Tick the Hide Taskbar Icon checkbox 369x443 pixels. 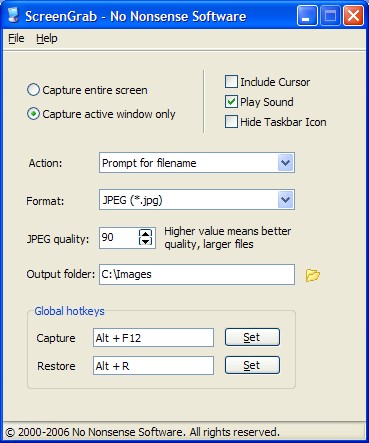click(231, 122)
